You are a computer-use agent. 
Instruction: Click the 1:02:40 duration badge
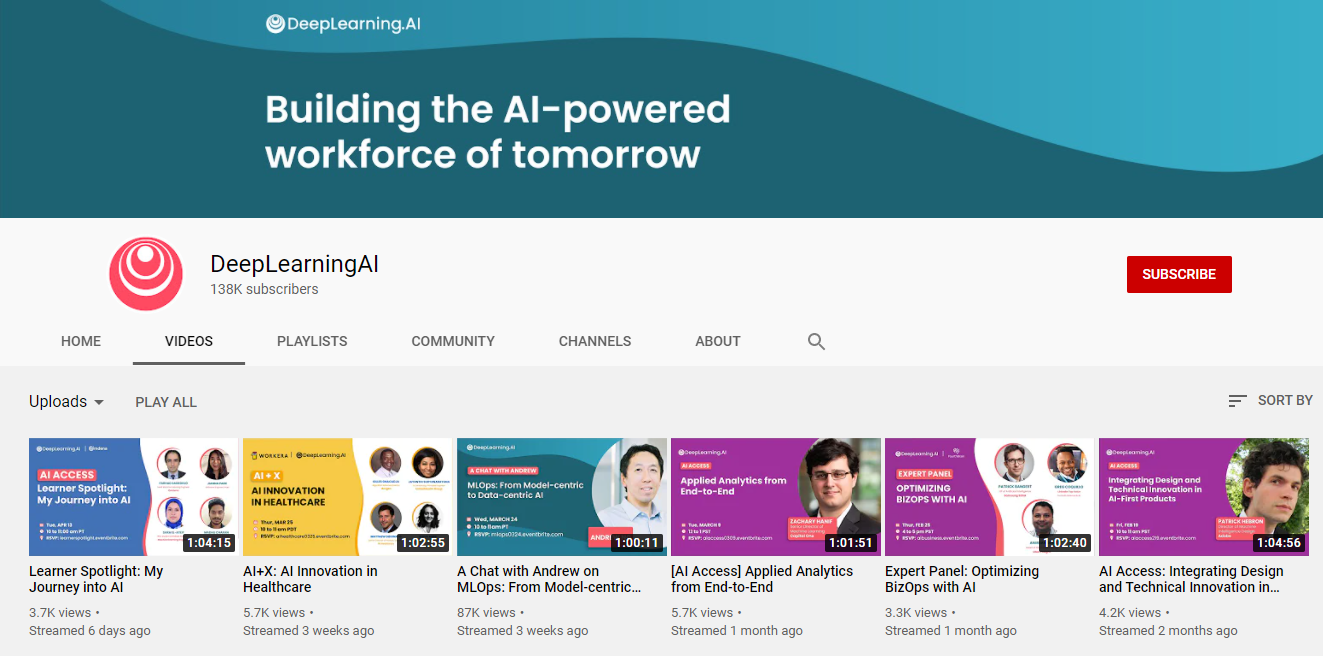[x=1065, y=543]
